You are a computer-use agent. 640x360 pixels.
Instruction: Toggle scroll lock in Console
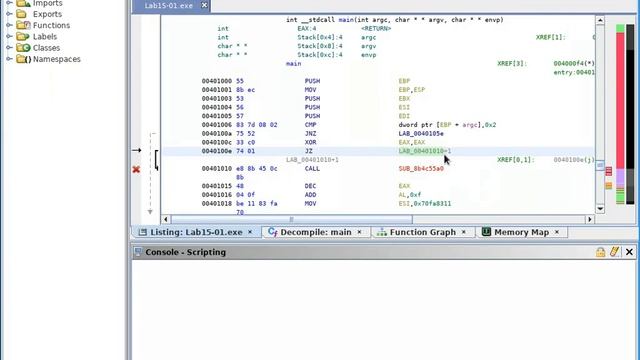tap(600, 252)
